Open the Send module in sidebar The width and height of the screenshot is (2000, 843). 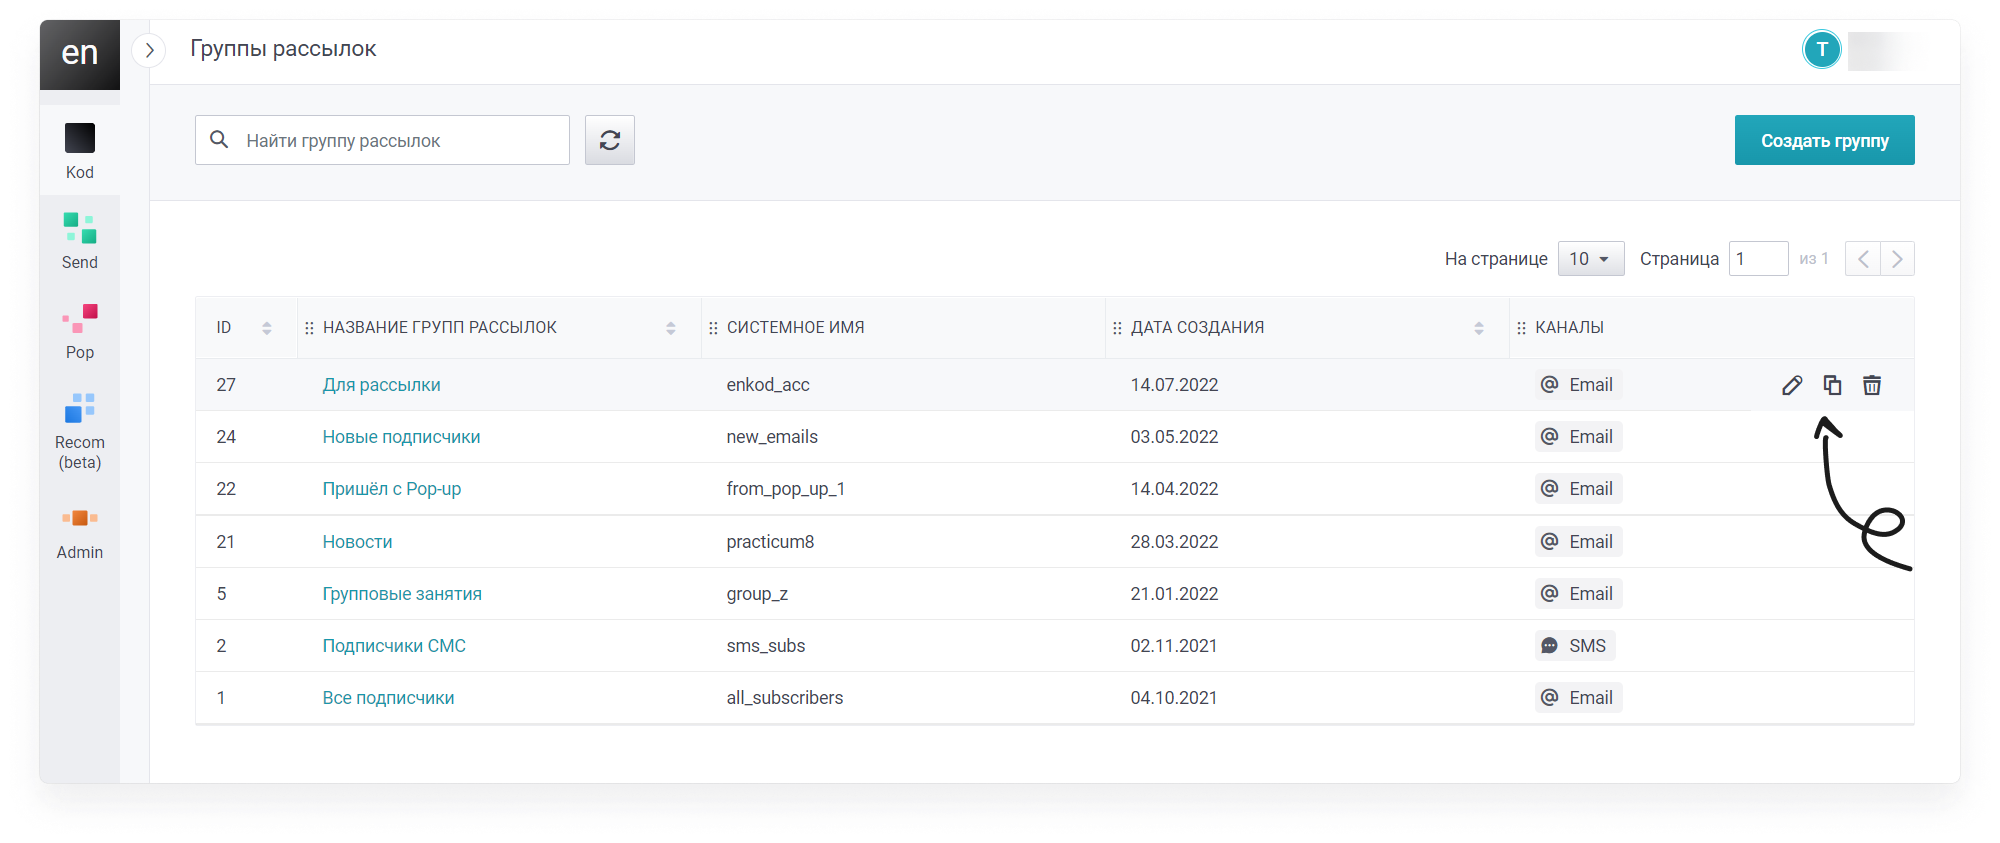point(80,241)
